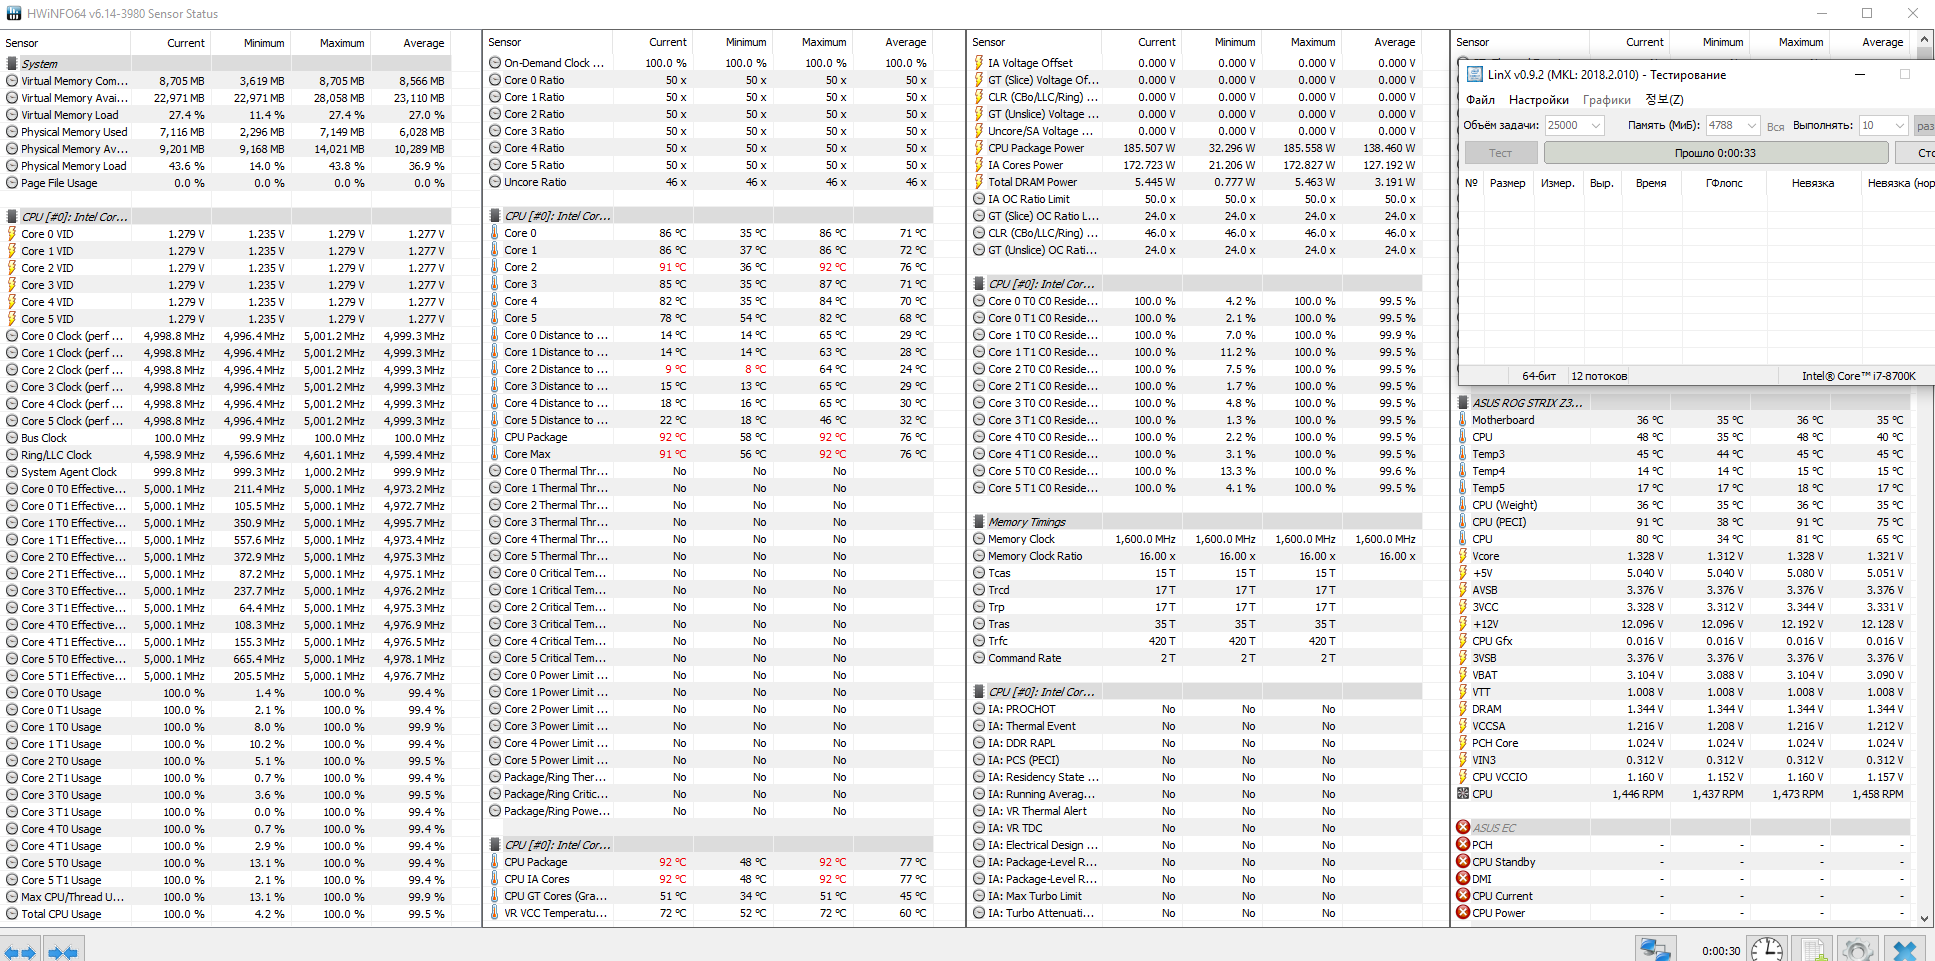This screenshot has height=961, width=1935.
Task: Click the Невязка column header in LinX
Action: pos(1813,183)
